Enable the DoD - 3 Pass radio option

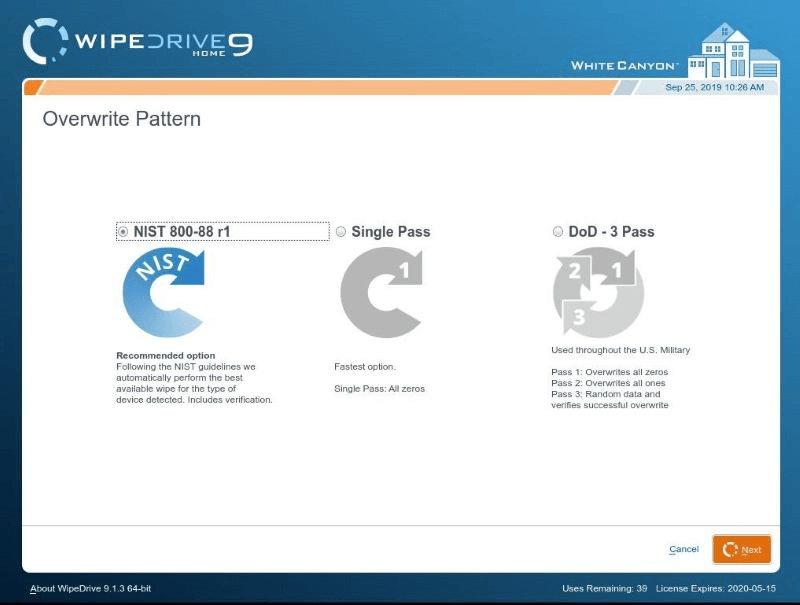558,232
